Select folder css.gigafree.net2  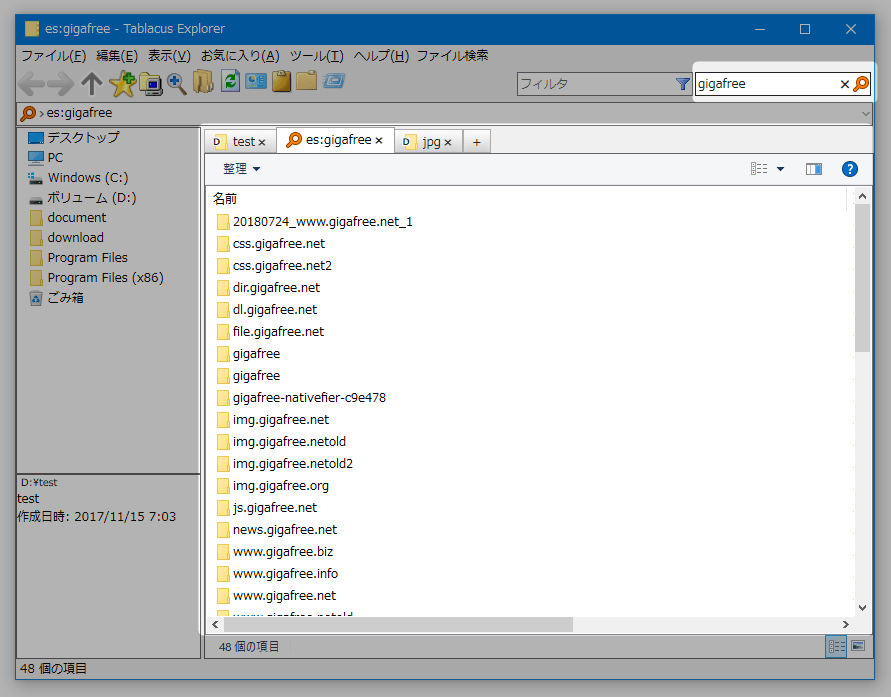[x=282, y=266]
